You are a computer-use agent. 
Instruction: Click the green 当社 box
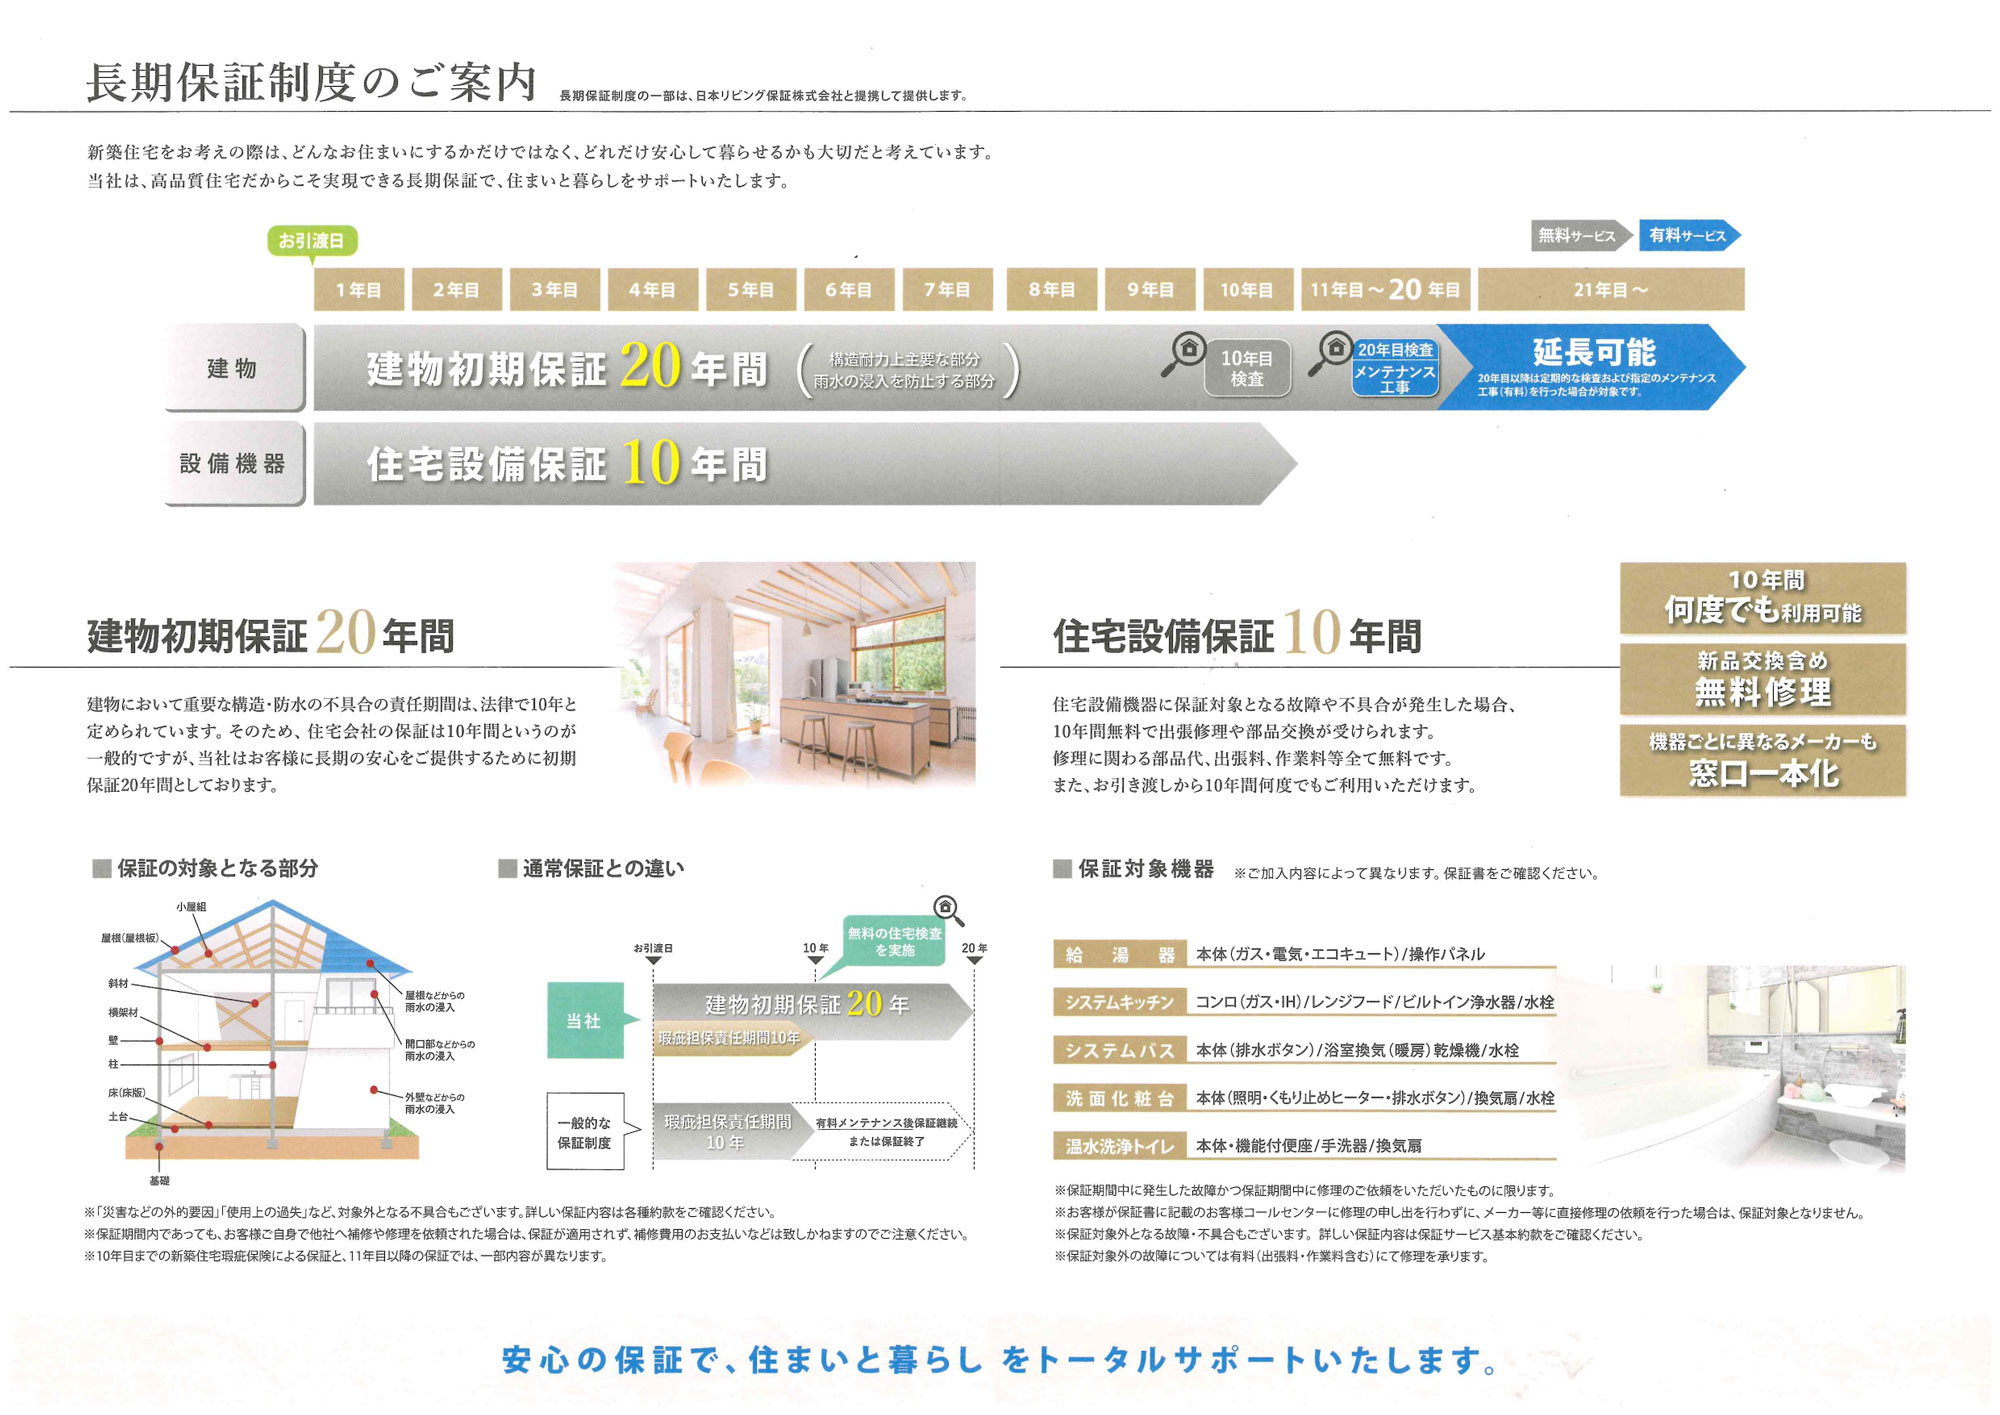[x=585, y=1021]
